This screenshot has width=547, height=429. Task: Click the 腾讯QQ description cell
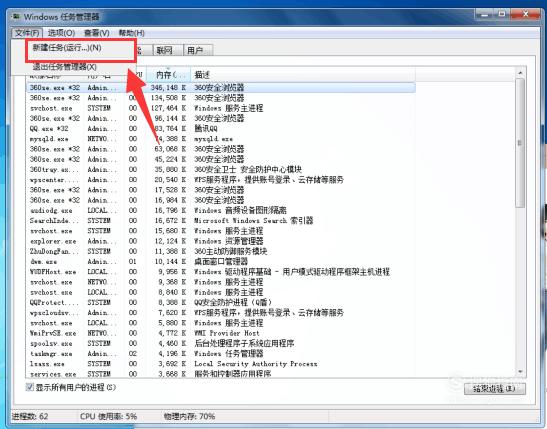206,129
